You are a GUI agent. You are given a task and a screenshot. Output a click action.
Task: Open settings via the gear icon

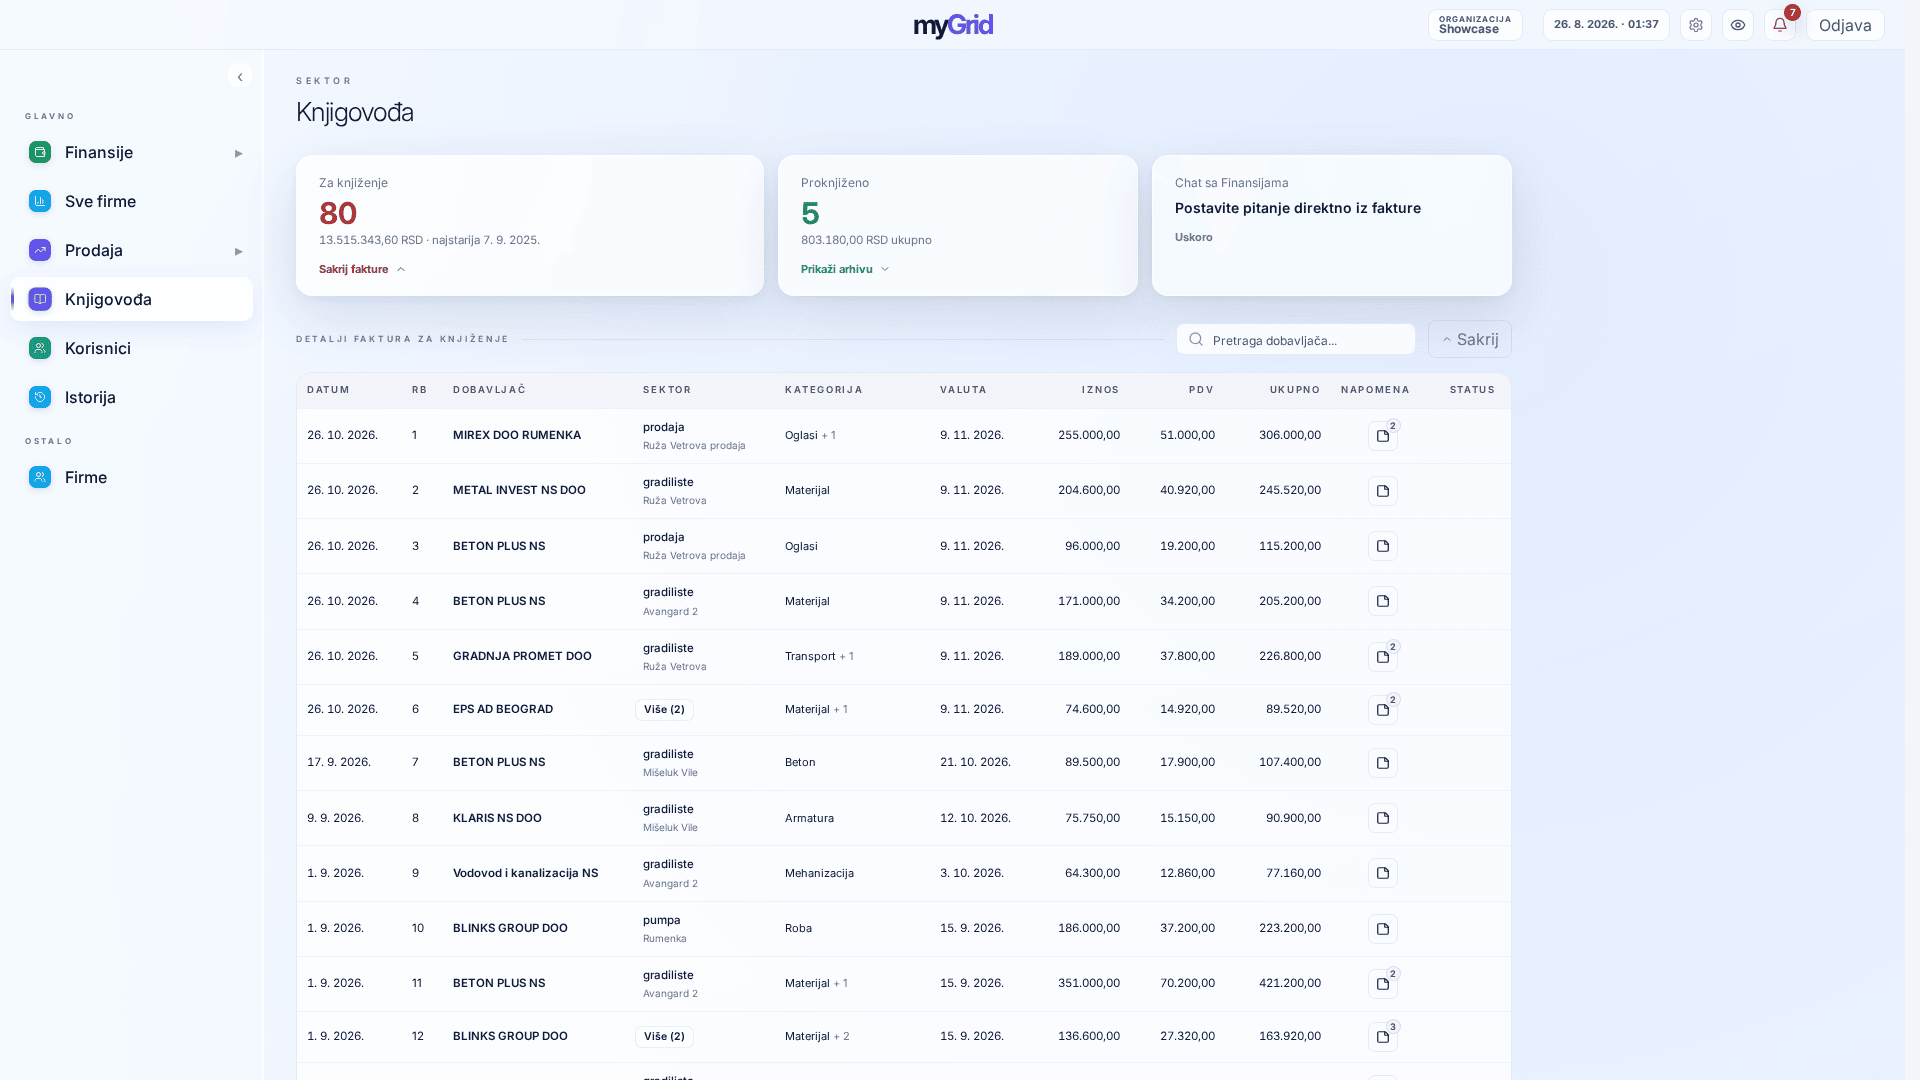(x=1696, y=25)
